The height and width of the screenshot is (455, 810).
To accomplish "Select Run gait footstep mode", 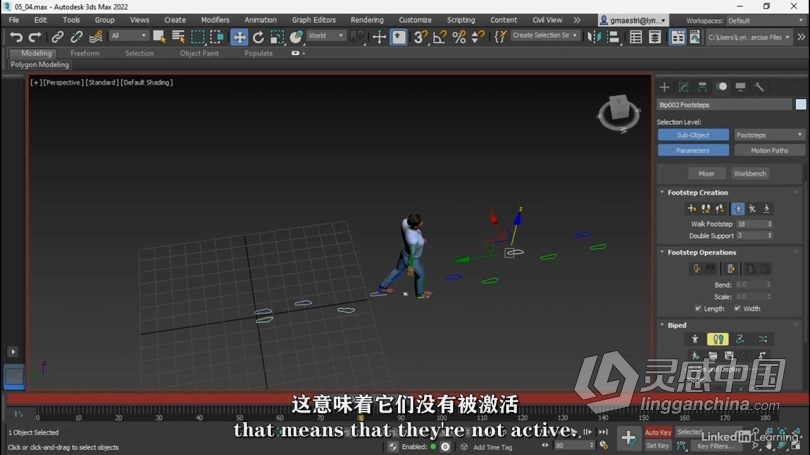I will tap(752, 209).
